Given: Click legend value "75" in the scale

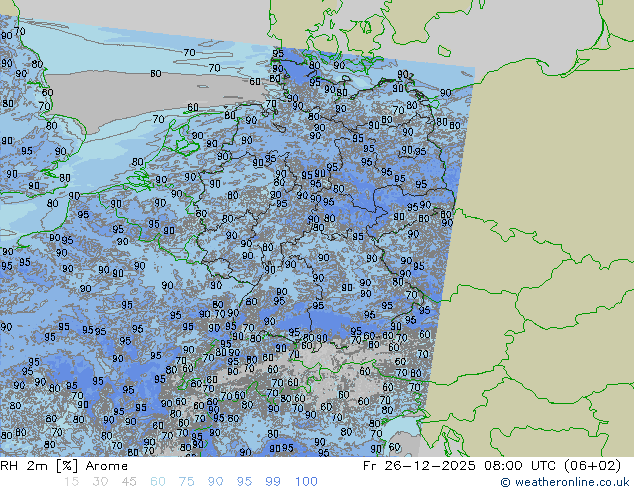Looking at the screenshot, I should [186, 482].
